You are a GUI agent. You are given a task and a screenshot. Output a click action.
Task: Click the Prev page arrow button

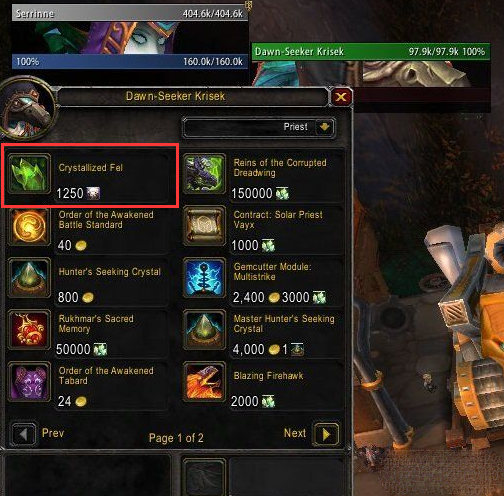coord(23,434)
